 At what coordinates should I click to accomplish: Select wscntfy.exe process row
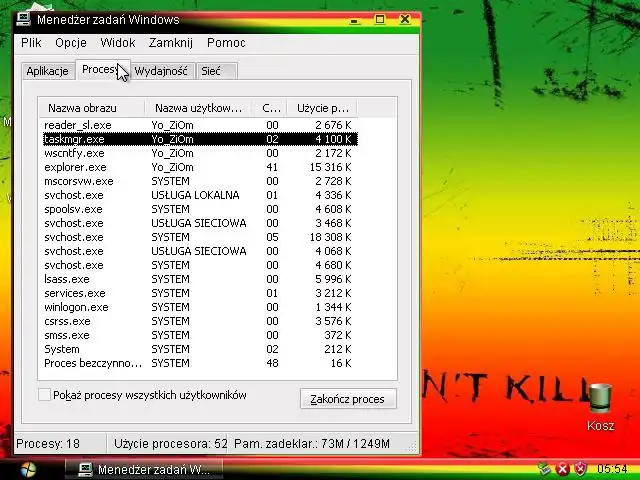200,153
